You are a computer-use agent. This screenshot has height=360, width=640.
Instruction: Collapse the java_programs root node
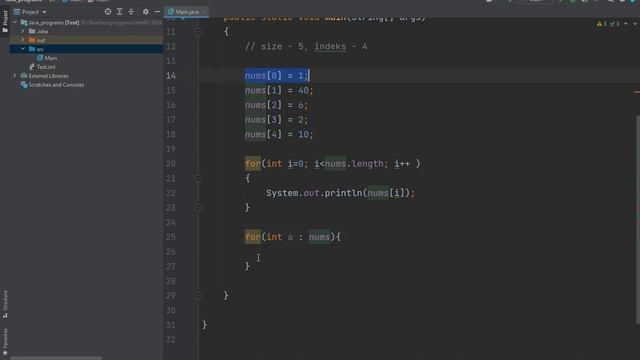(16, 22)
